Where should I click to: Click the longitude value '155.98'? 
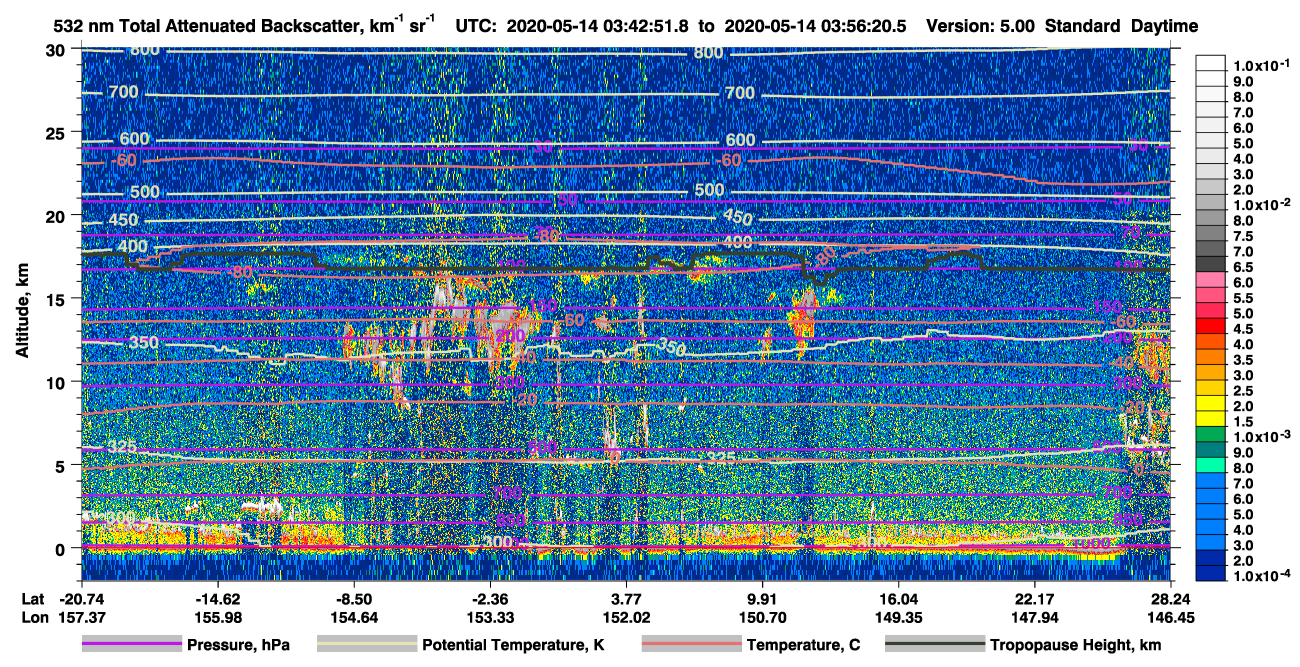[217, 618]
